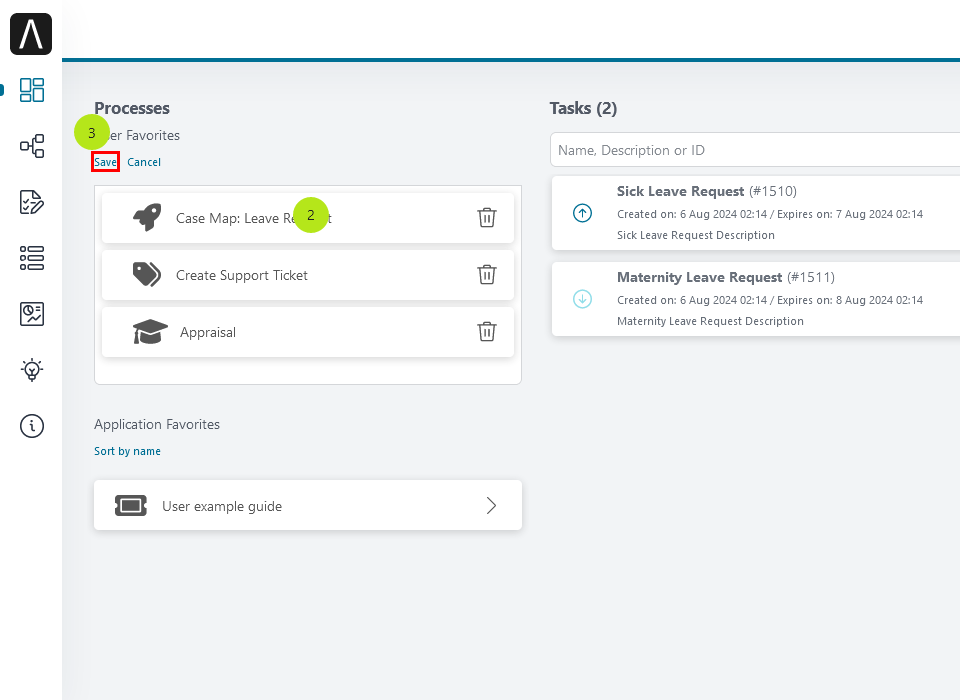Click the Processes heading
Screen dimensions: 960x700
(x=132, y=108)
